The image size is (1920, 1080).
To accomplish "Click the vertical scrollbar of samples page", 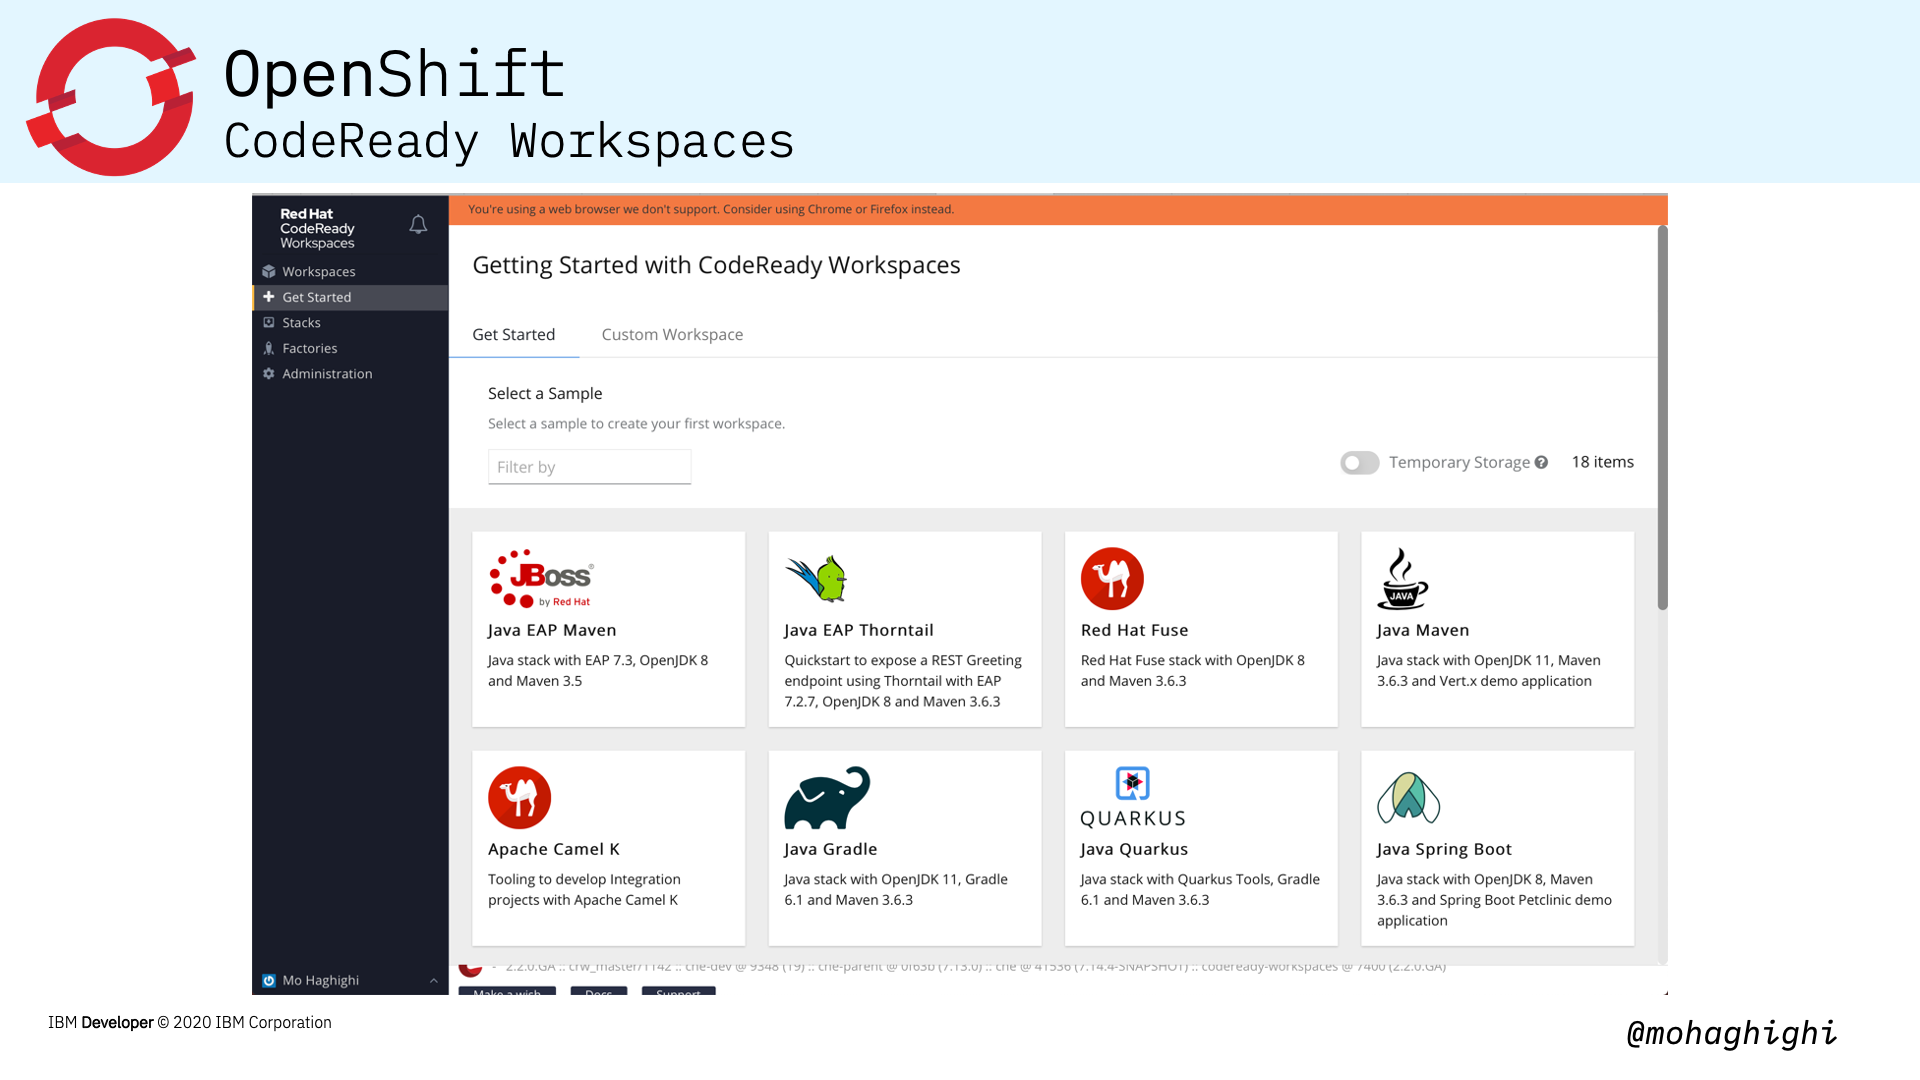I will (x=1662, y=417).
